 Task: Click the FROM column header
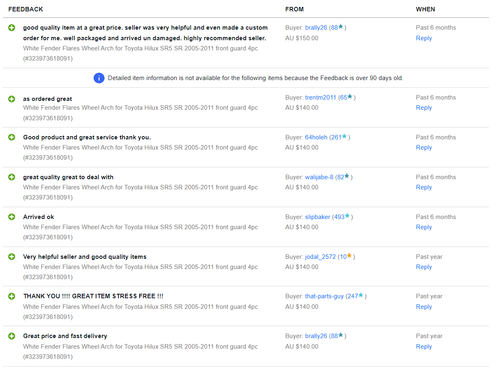point(294,9)
